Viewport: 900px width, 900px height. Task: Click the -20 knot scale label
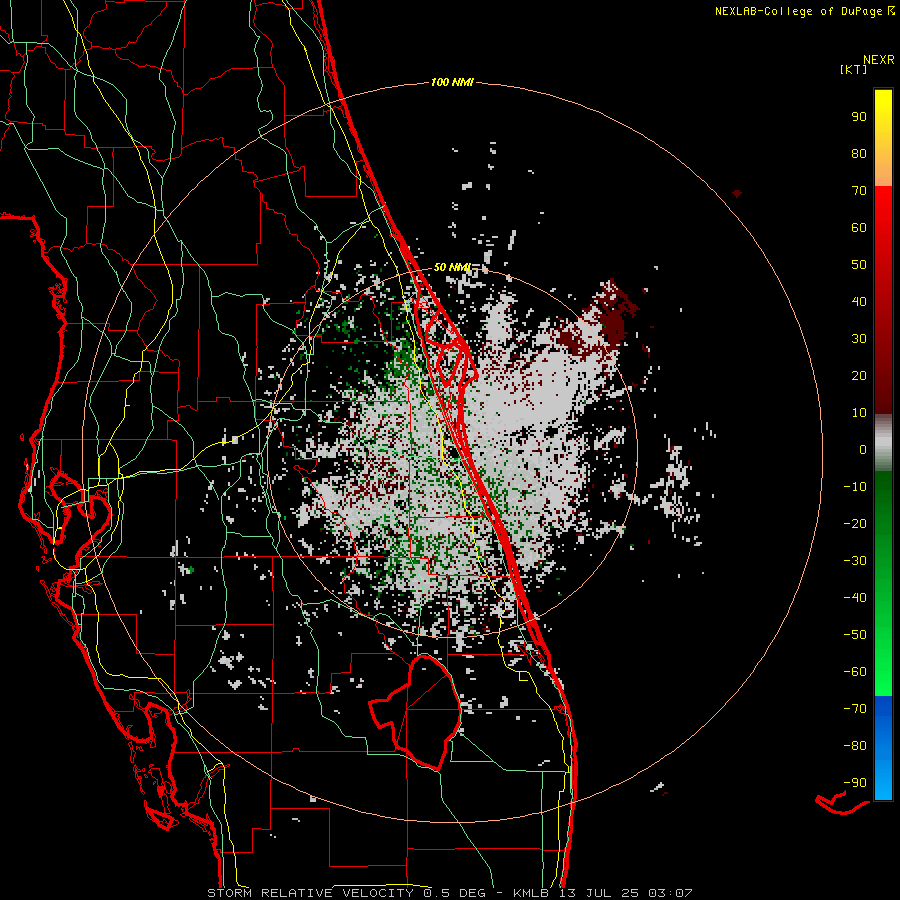coord(855,523)
